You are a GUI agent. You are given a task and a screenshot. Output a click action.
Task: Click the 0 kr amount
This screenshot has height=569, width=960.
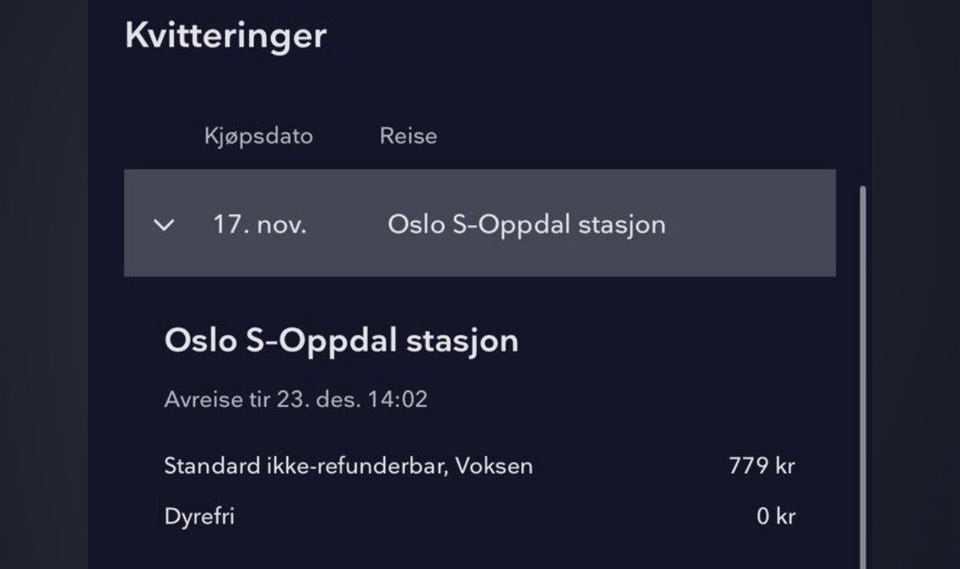(x=775, y=517)
